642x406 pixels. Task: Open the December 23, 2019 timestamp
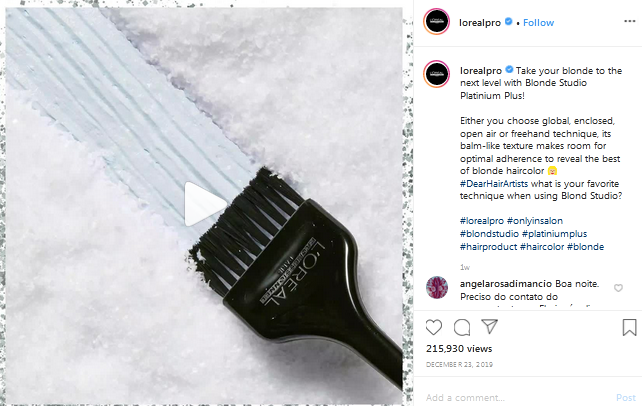(459, 364)
